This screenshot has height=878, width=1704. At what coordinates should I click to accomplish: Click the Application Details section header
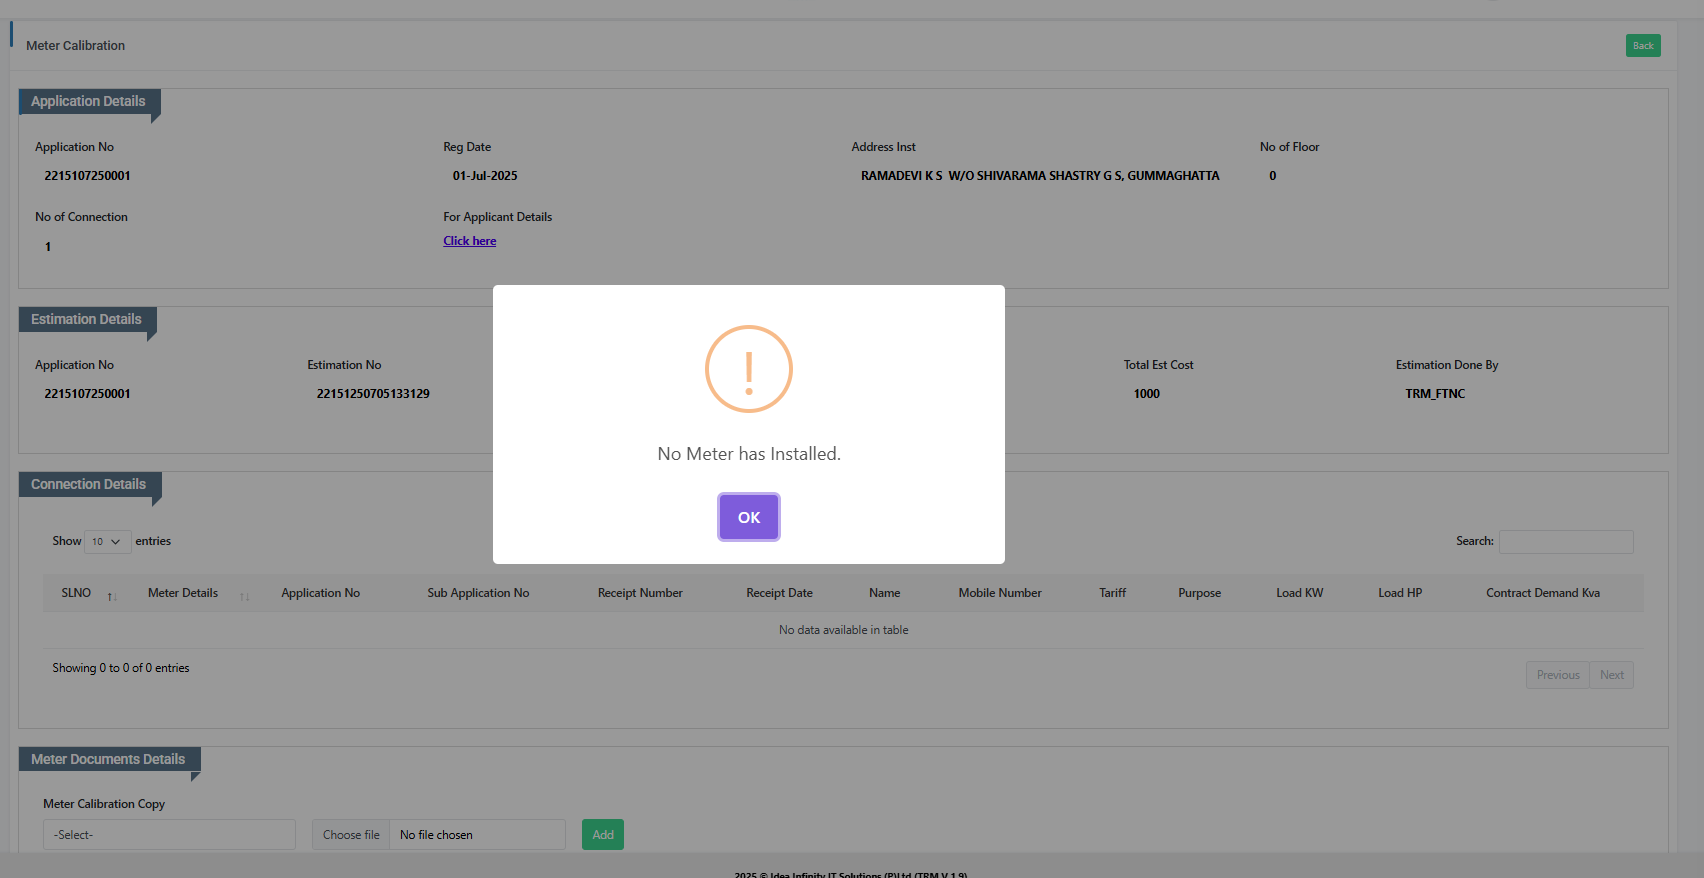88,102
